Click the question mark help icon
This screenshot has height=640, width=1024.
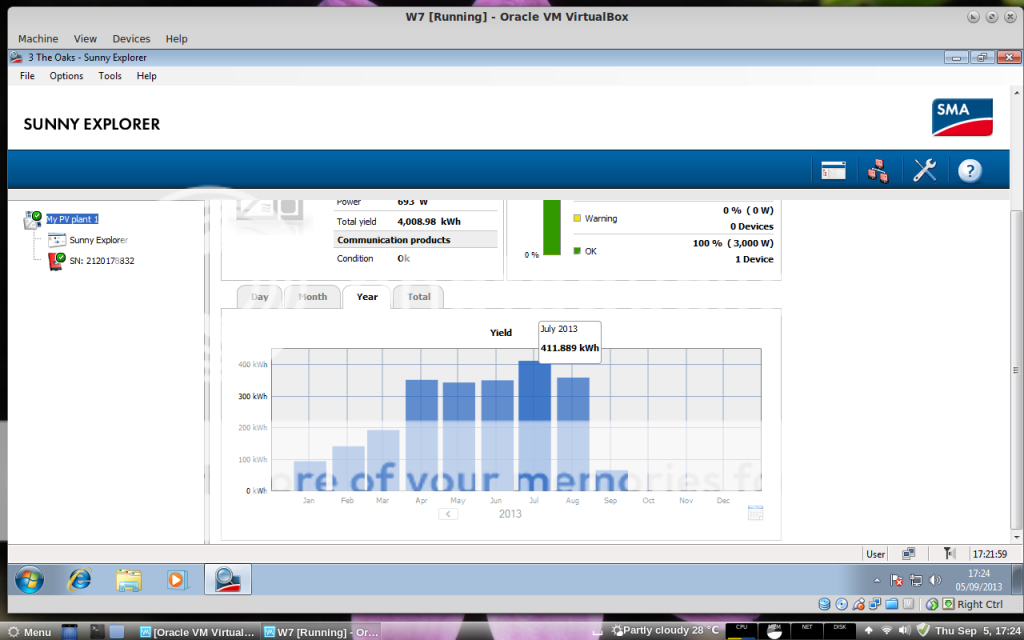[x=970, y=170]
